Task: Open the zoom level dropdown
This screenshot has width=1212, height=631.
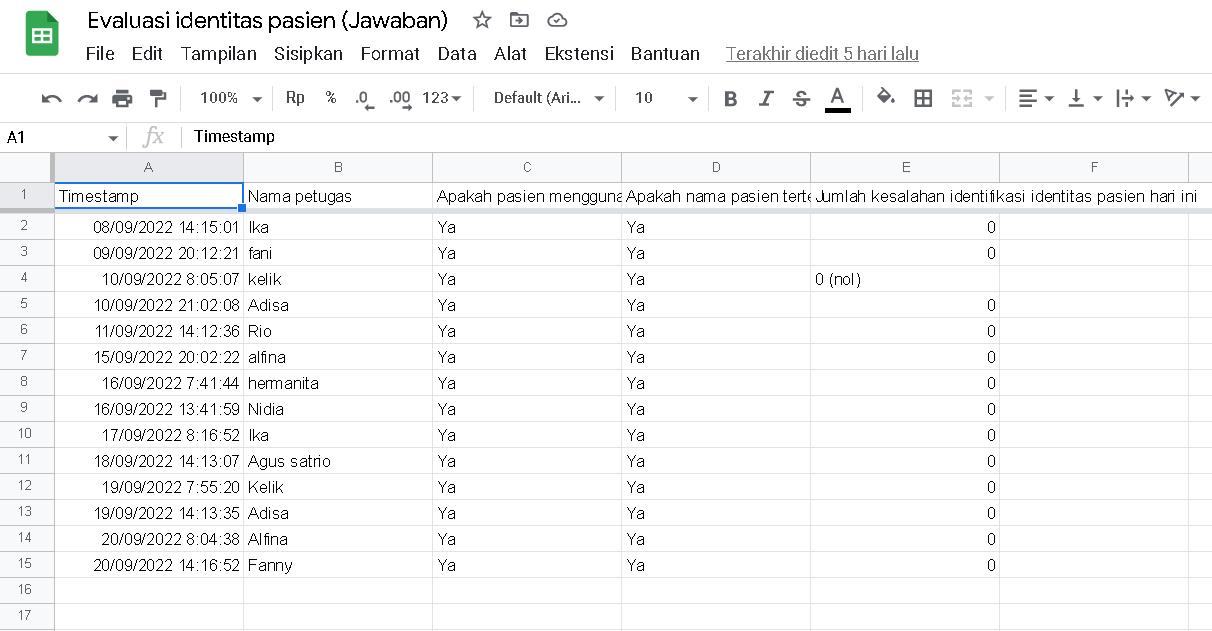Action: [230, 98]
